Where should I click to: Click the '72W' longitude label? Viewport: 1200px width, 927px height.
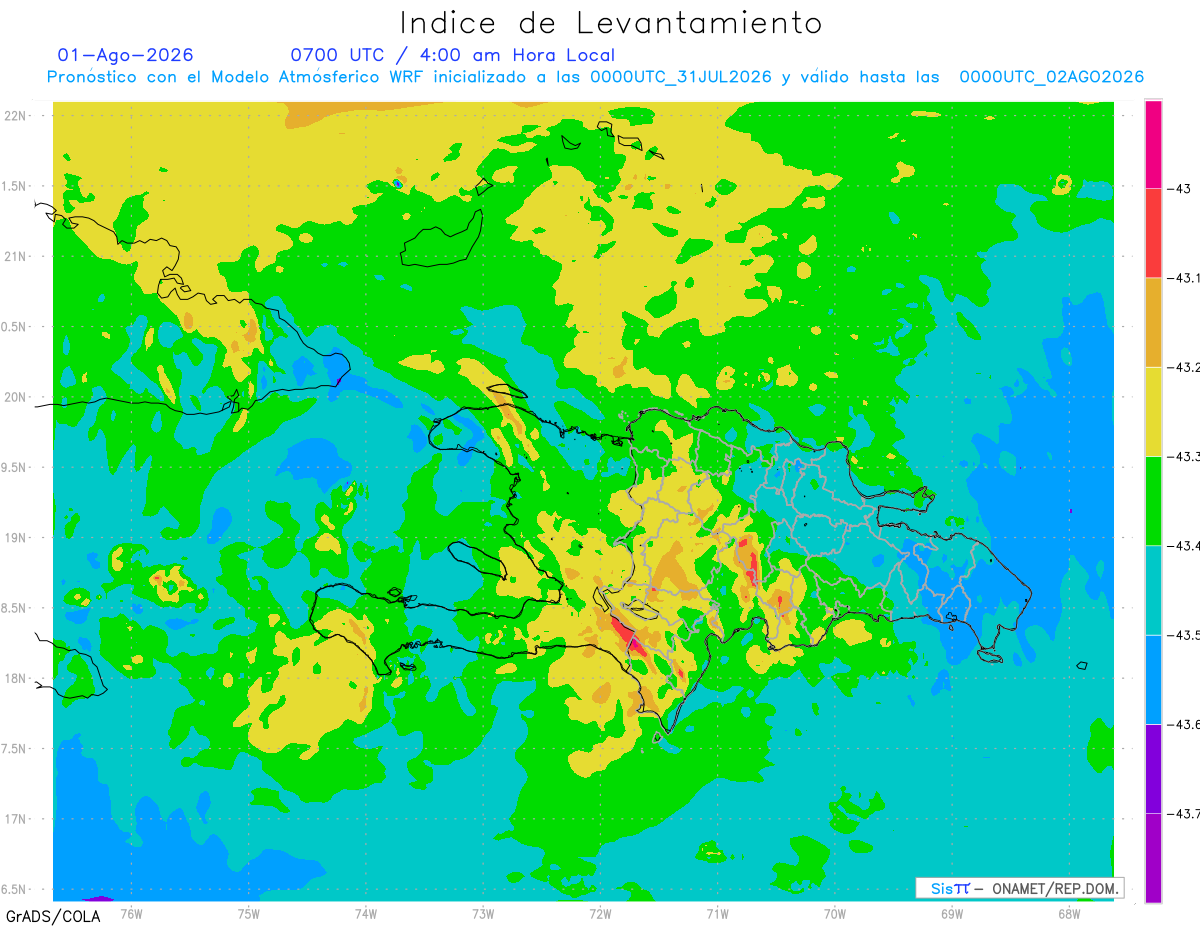click(600, 914)
